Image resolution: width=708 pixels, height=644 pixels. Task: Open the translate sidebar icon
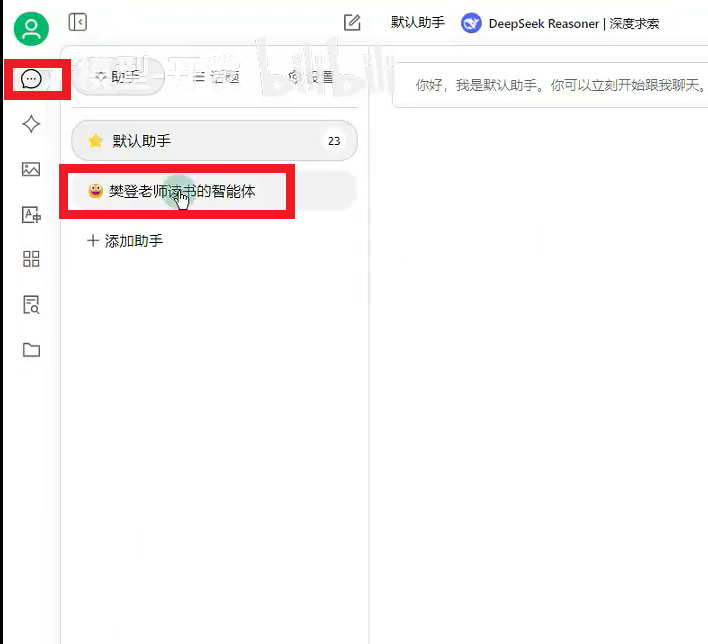point(31,214)
